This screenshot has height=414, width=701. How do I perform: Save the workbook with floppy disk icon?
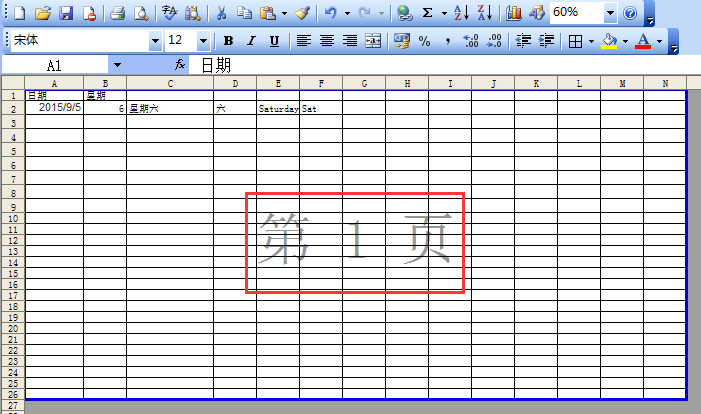66,13
